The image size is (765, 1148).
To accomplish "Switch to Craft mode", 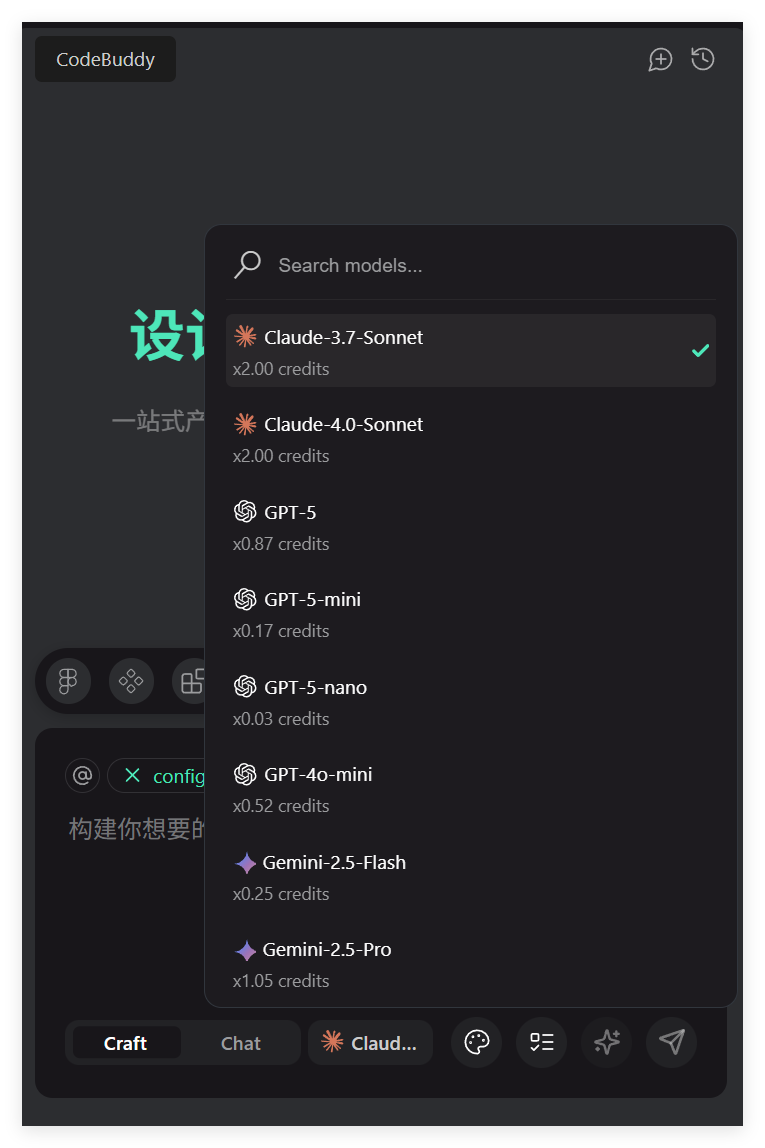I will pyautogui.click(x=126, y=1043).
